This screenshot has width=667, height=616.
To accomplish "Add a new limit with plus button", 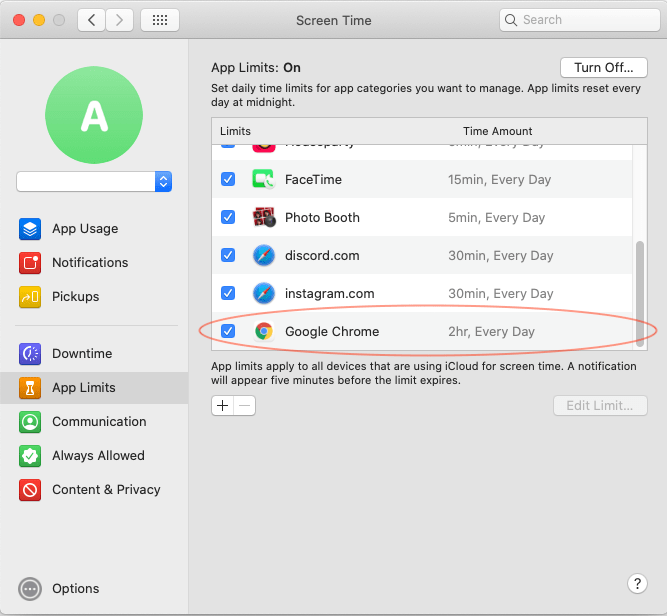I will click(222, 405).
